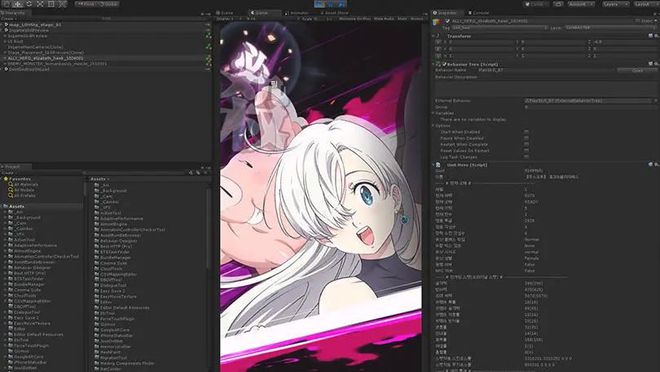Click the Stats button in the Game view

pos(402,19)
